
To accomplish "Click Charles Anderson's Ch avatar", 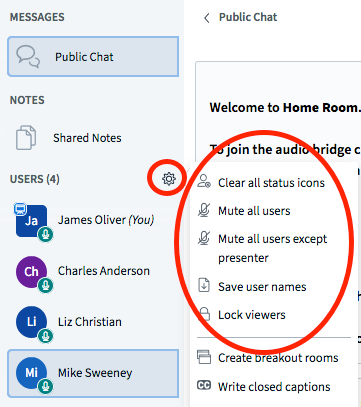I will (31, 271).
